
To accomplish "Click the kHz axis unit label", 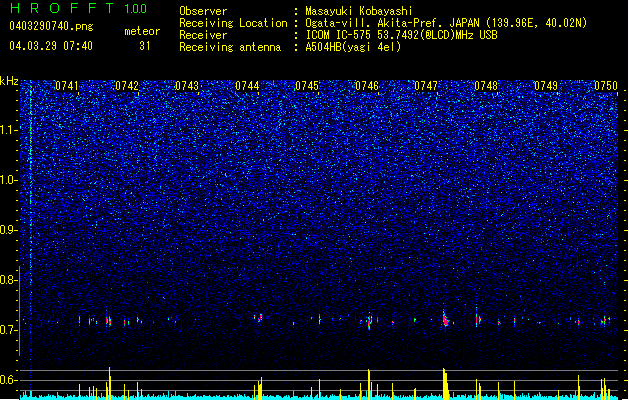I will pos(9,81).
